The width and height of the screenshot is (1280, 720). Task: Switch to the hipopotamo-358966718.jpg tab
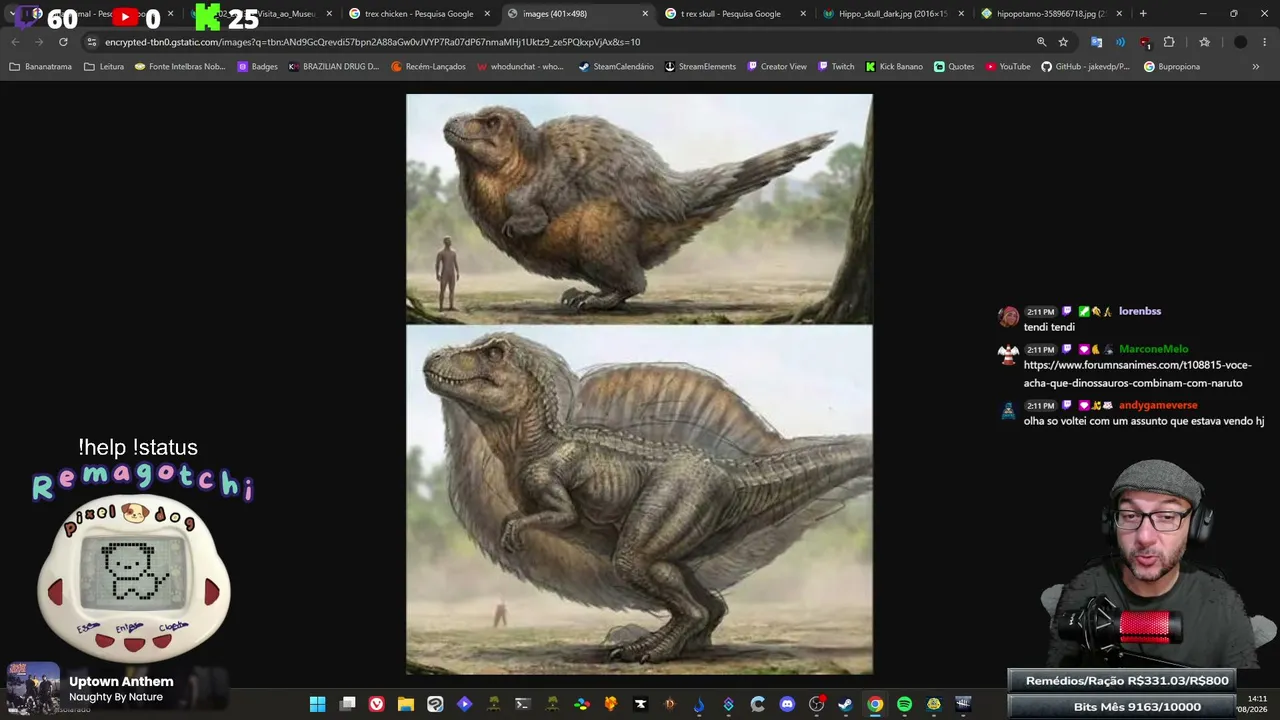[1050, 14]
